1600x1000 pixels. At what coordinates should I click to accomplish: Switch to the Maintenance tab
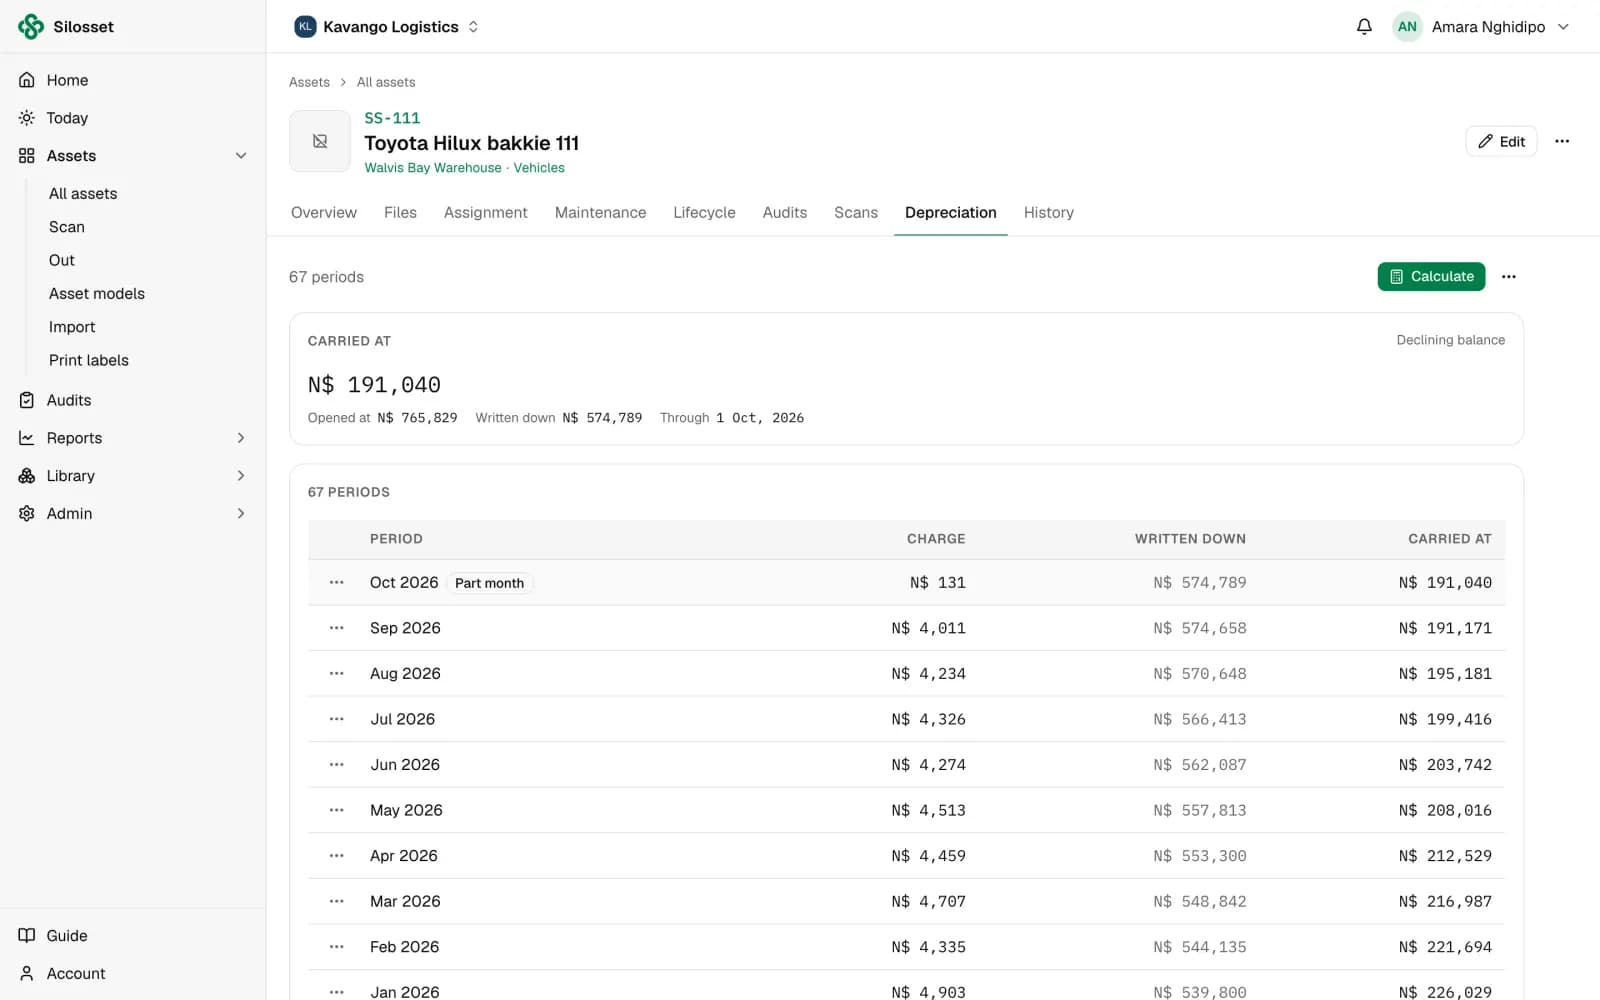click(600, 213)
